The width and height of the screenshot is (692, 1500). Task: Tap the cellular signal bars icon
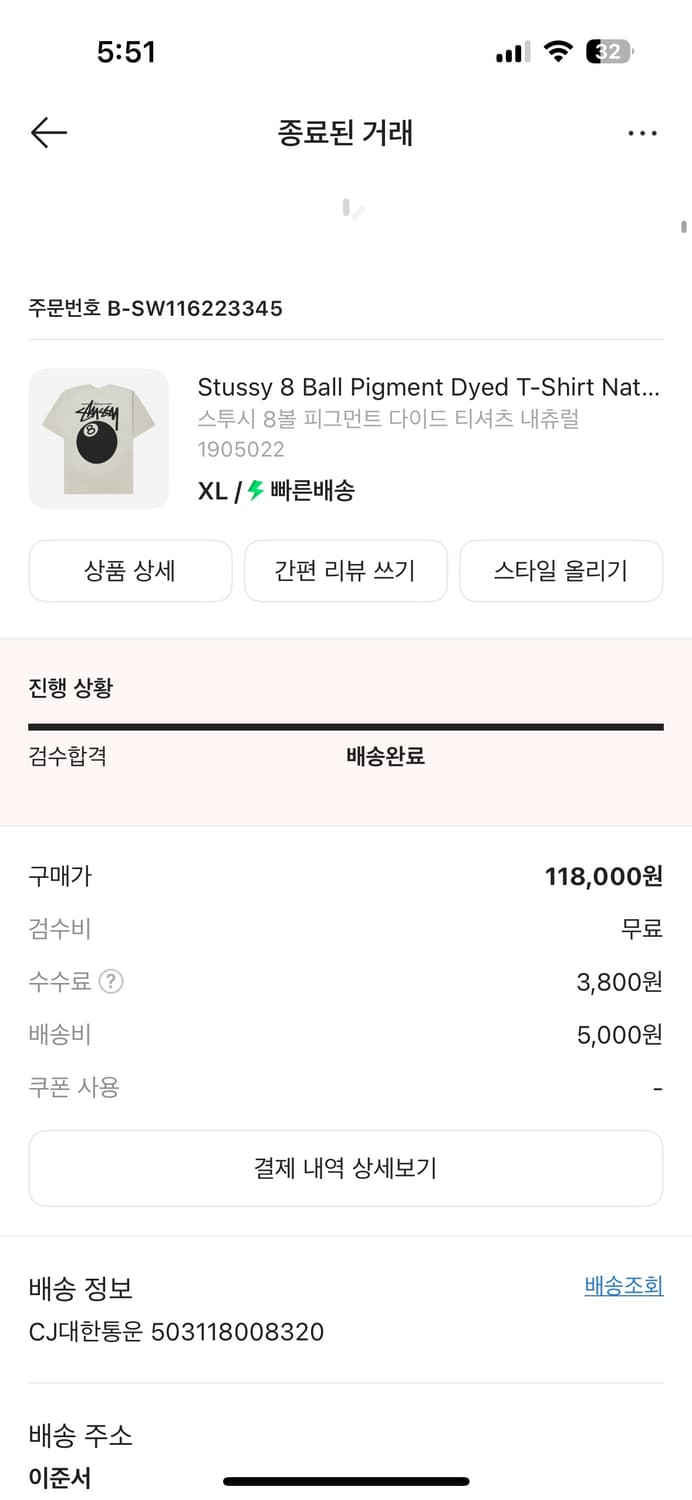click(x=513, y=53)
